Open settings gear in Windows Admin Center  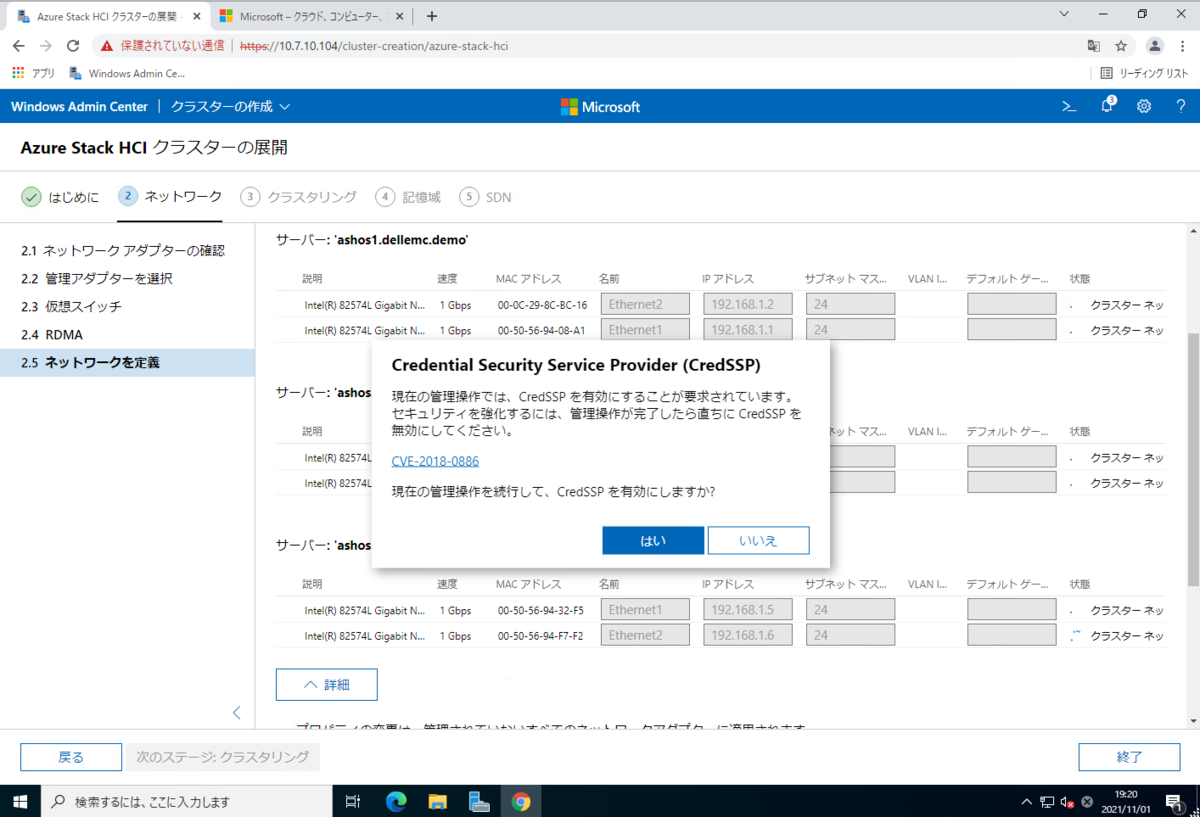[1144, 107]
